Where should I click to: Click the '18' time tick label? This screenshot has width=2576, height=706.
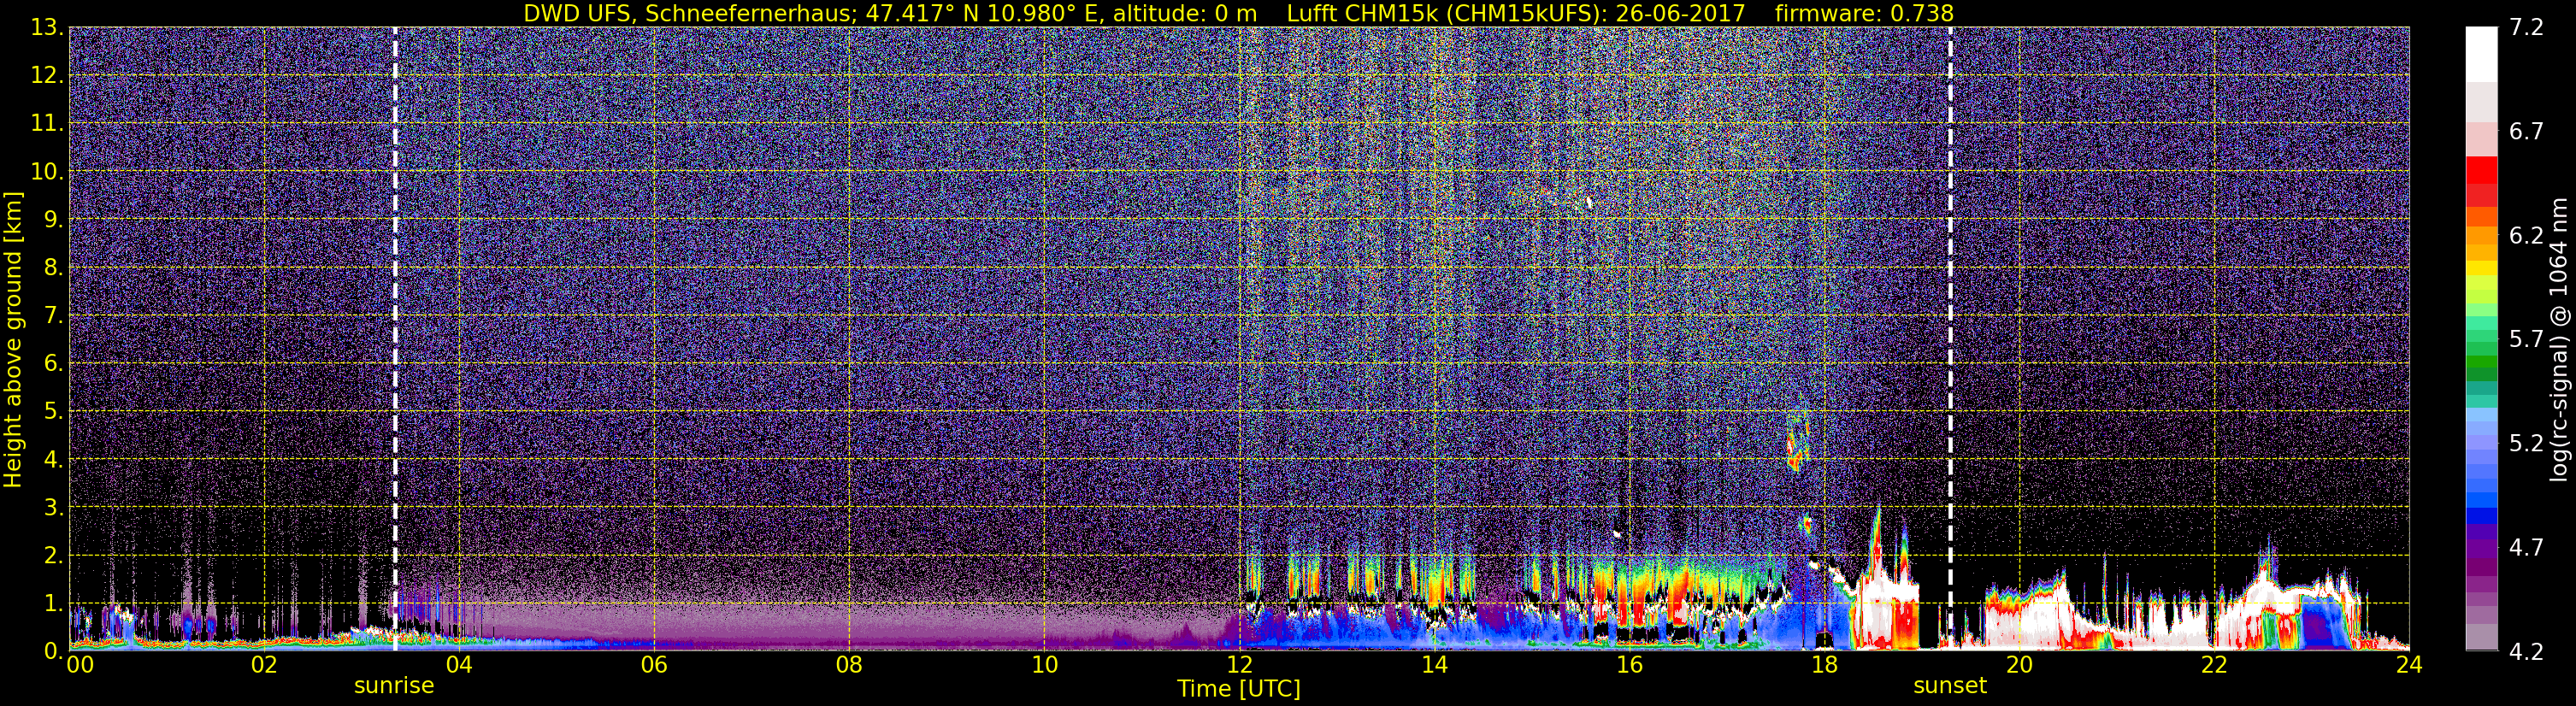point(1824,665)
